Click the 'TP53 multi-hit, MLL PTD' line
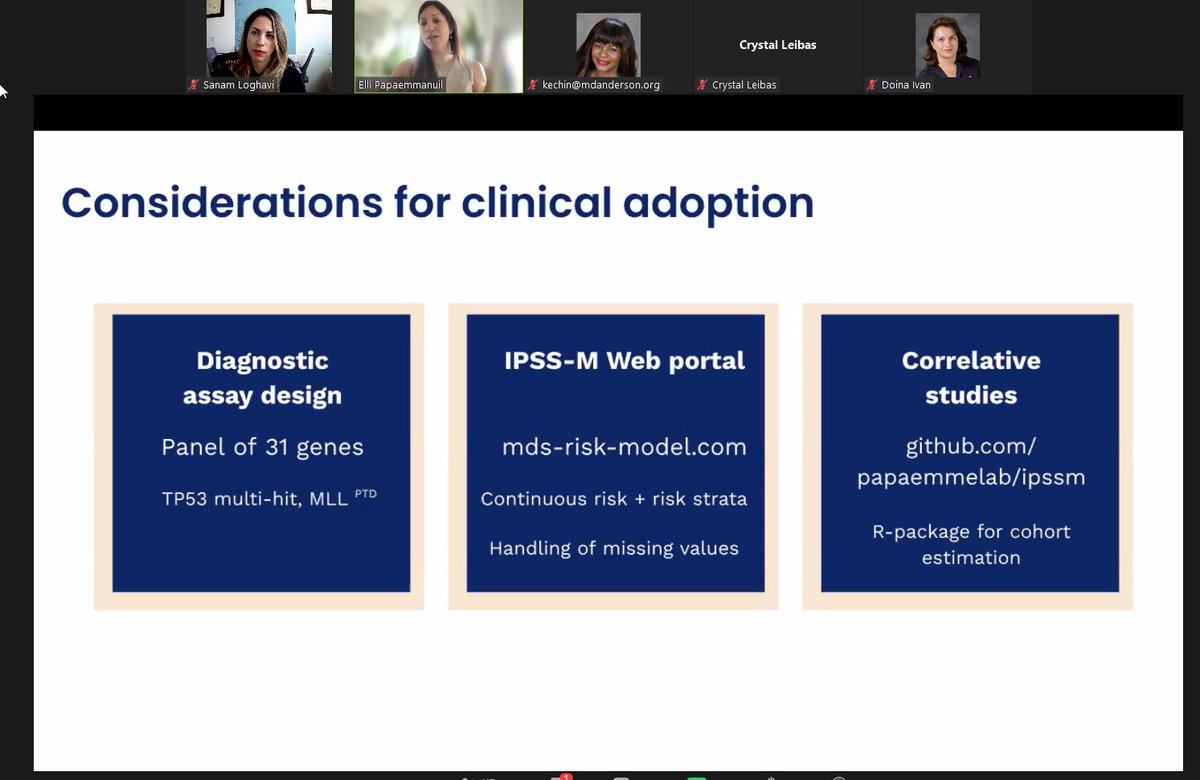Image resolution: width=1200 pixels, height=780 pixels. coord(269,498)
